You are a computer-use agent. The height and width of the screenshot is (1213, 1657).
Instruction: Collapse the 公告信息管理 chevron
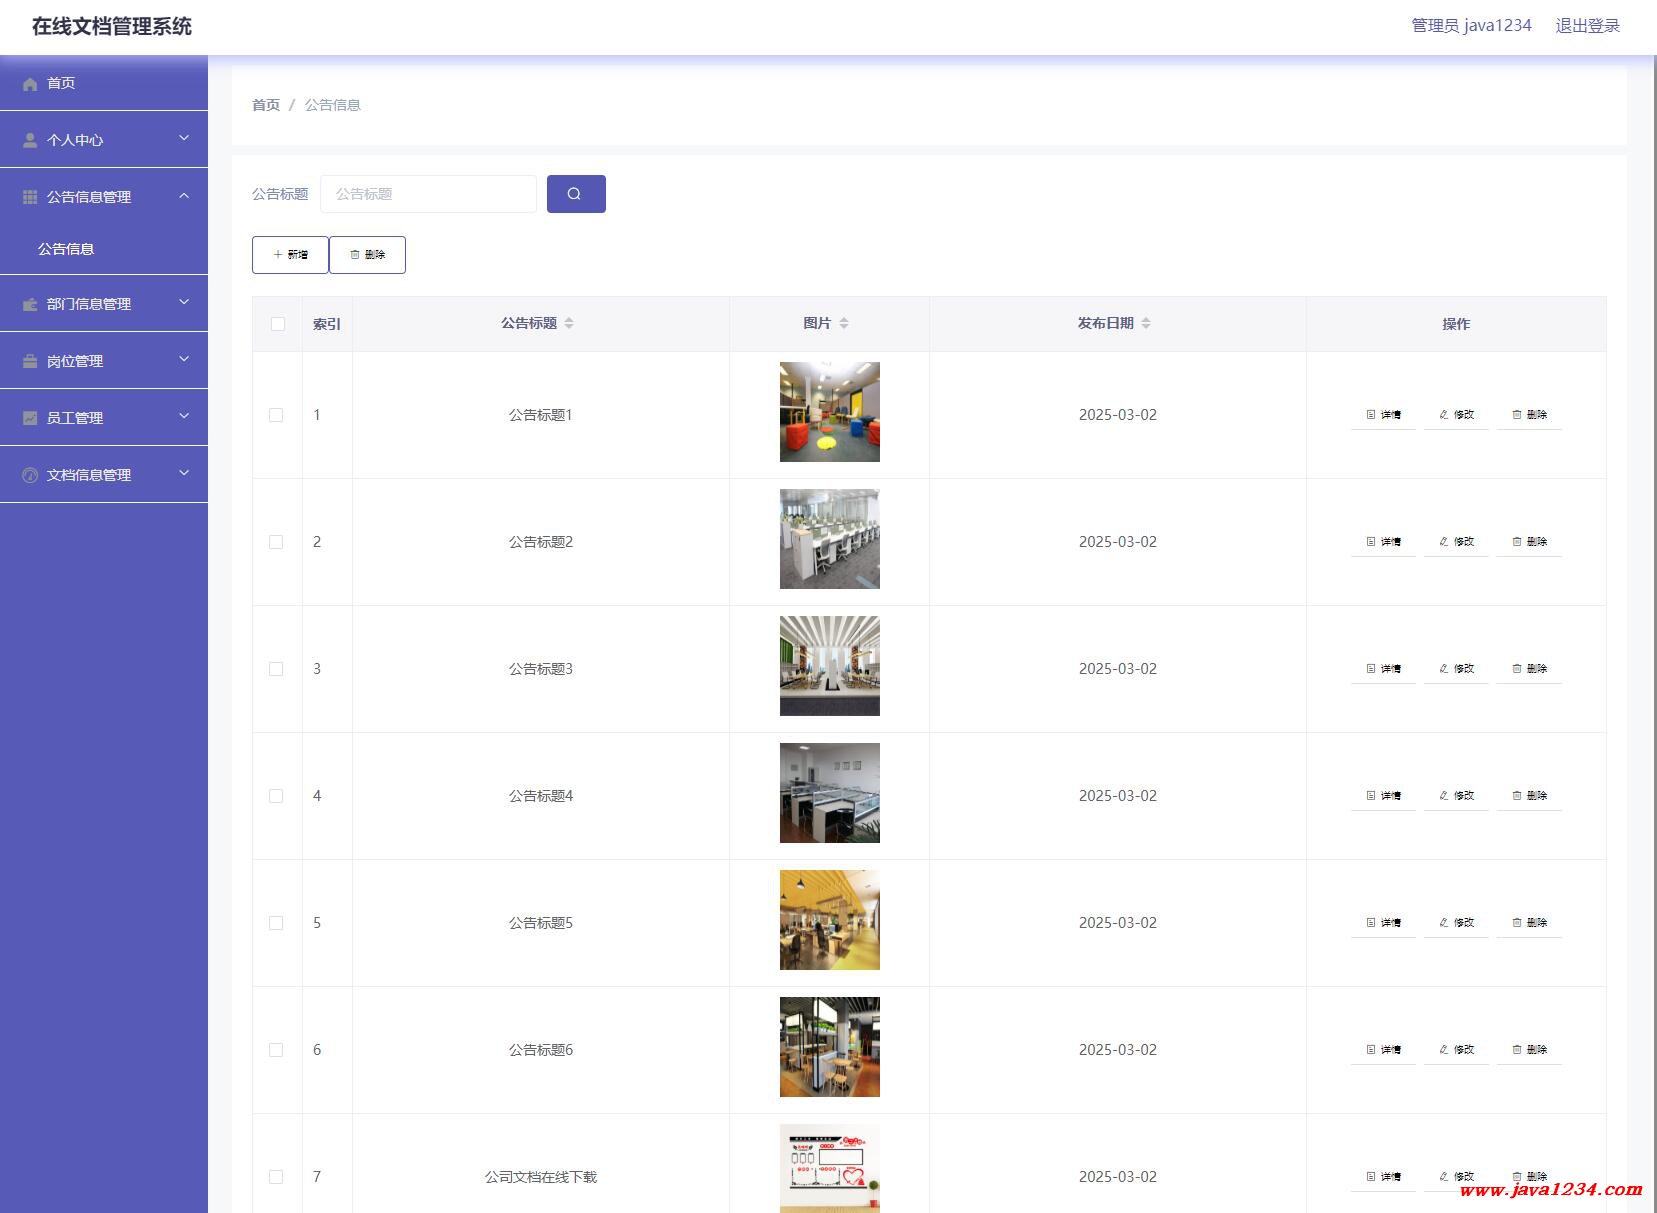pos(184,196)
